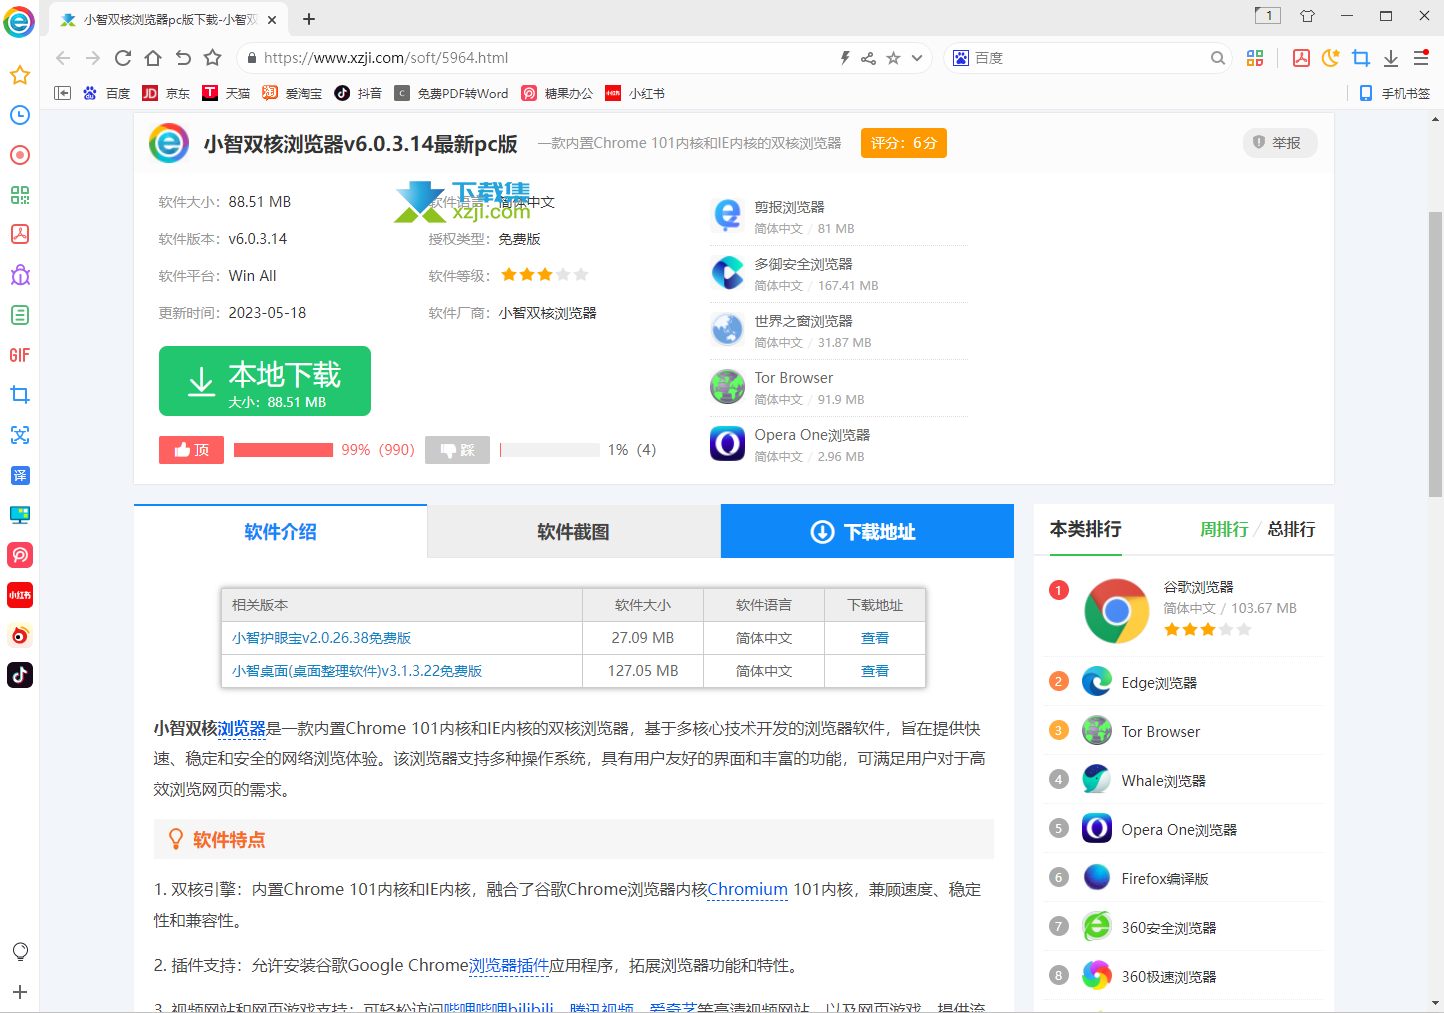Click the lightning mode icon in address bar
Viewport: 1444px width, 1013px height.
click(x=845, y=58)
